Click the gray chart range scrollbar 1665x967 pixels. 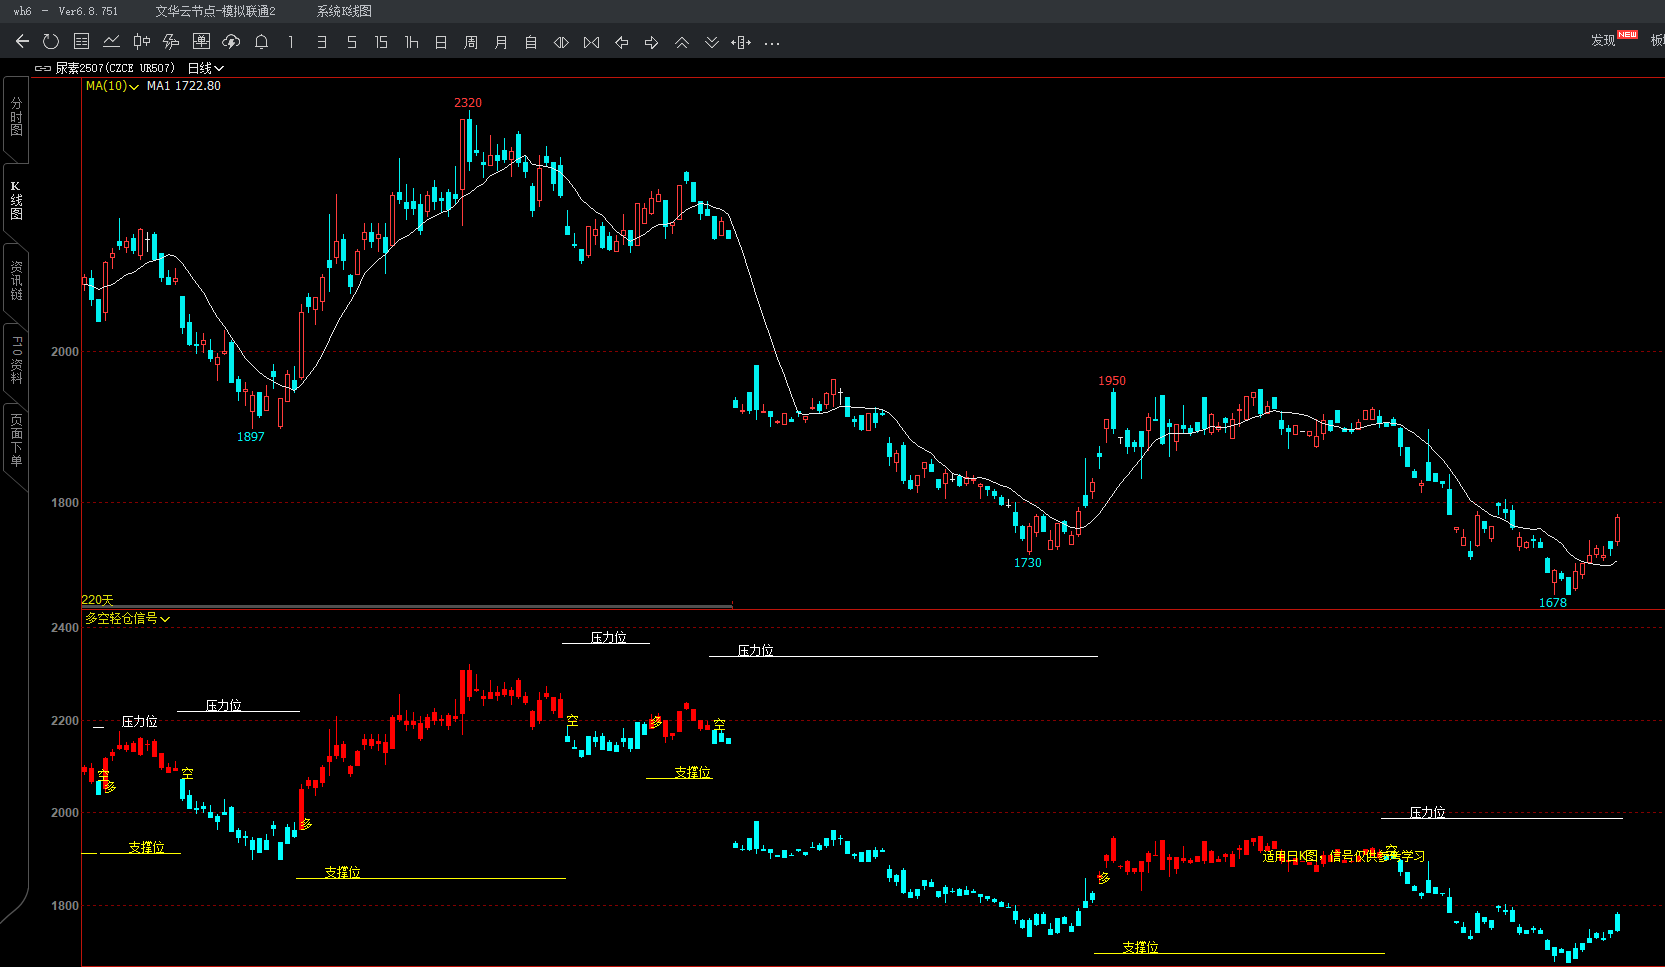[x=407, y=606]
